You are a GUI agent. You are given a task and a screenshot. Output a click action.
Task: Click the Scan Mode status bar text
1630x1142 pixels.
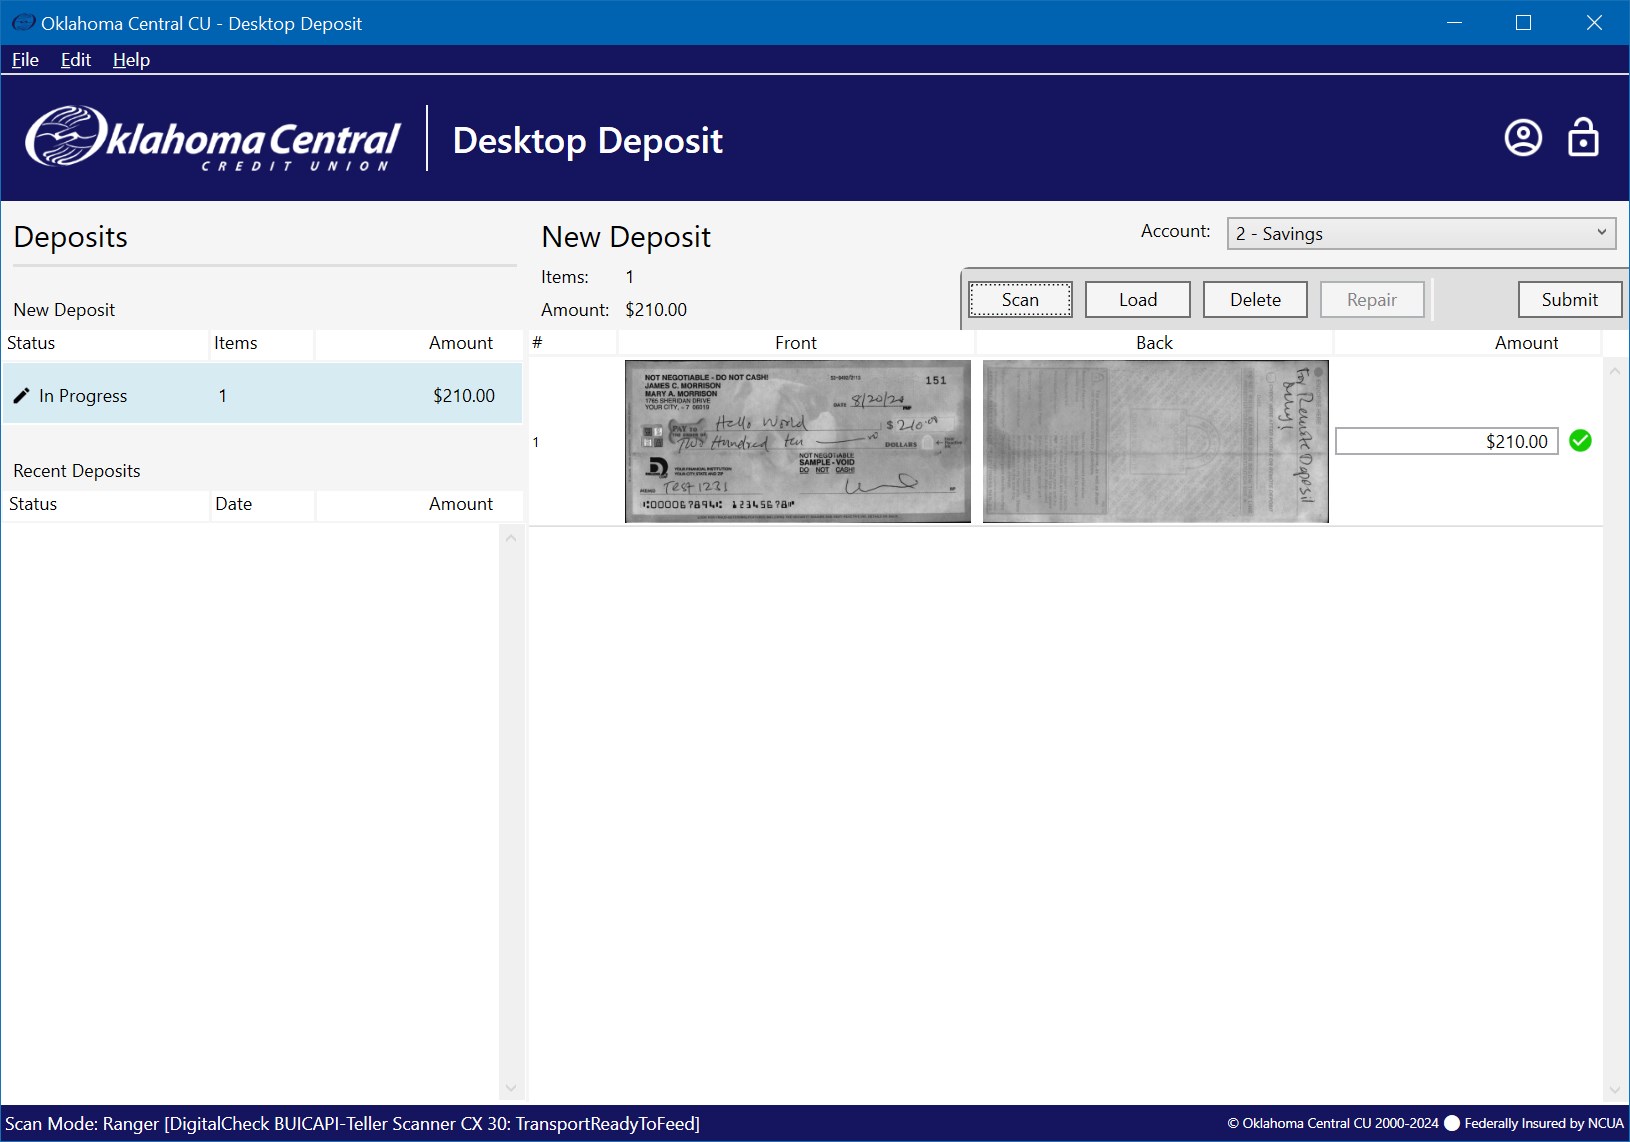[352, 1123]
